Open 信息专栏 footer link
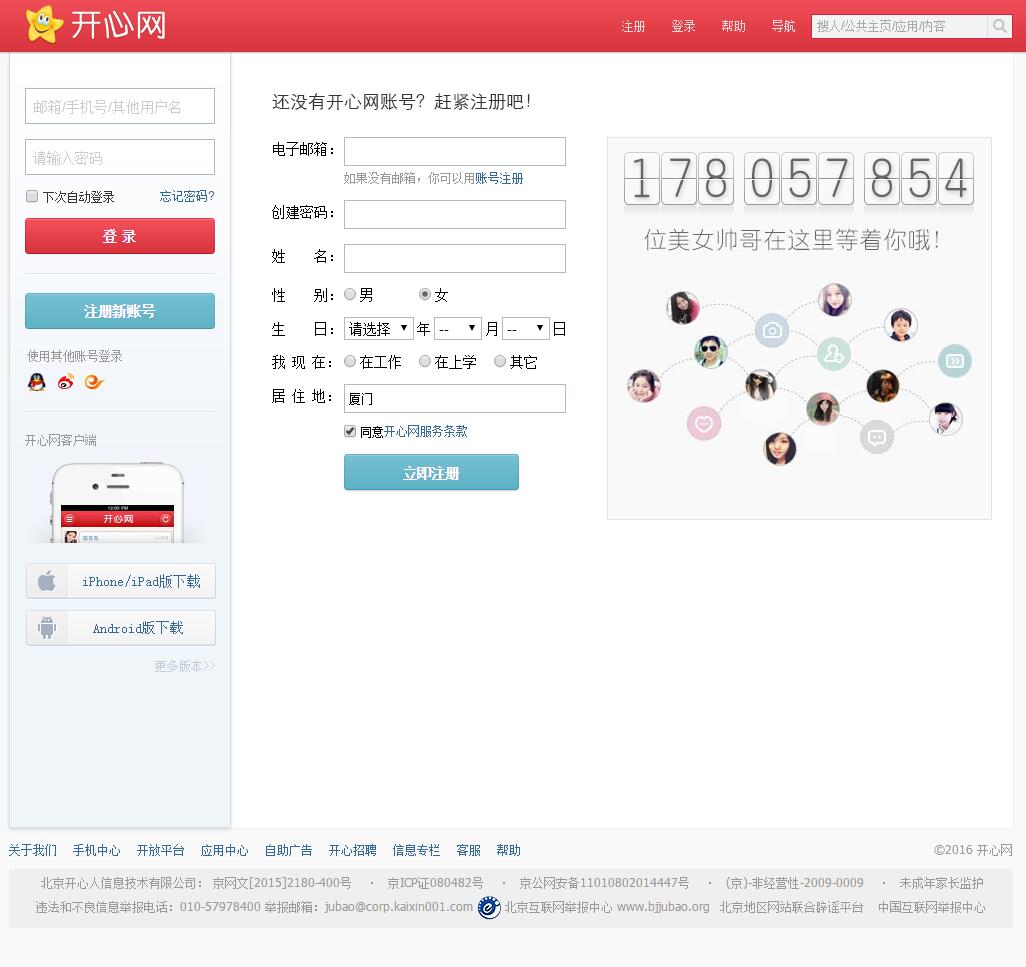 pyautogui.click(x=416, y=850)
